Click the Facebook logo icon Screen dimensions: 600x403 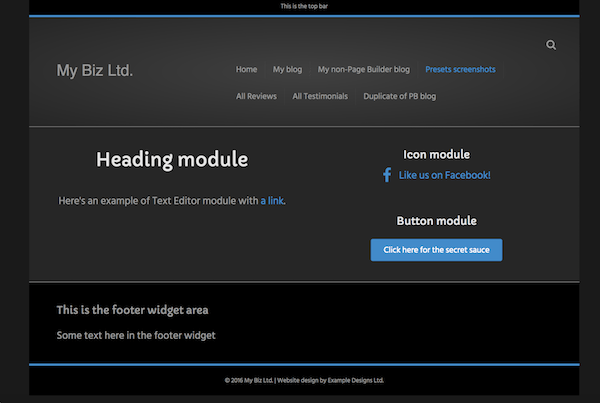387,175
